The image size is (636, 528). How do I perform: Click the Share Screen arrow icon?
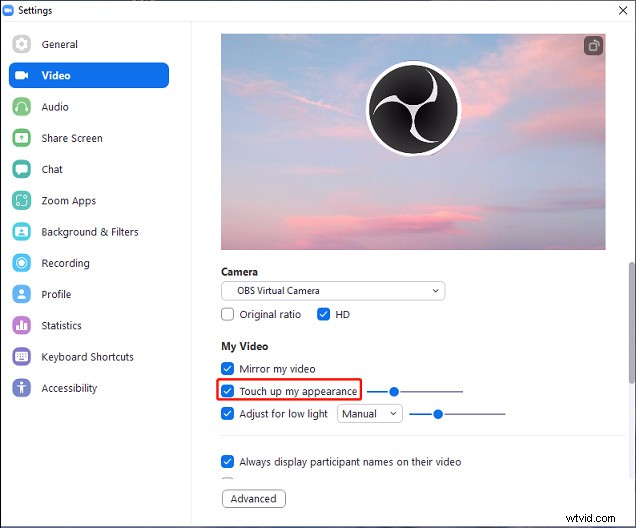click(x=21, y=138)
